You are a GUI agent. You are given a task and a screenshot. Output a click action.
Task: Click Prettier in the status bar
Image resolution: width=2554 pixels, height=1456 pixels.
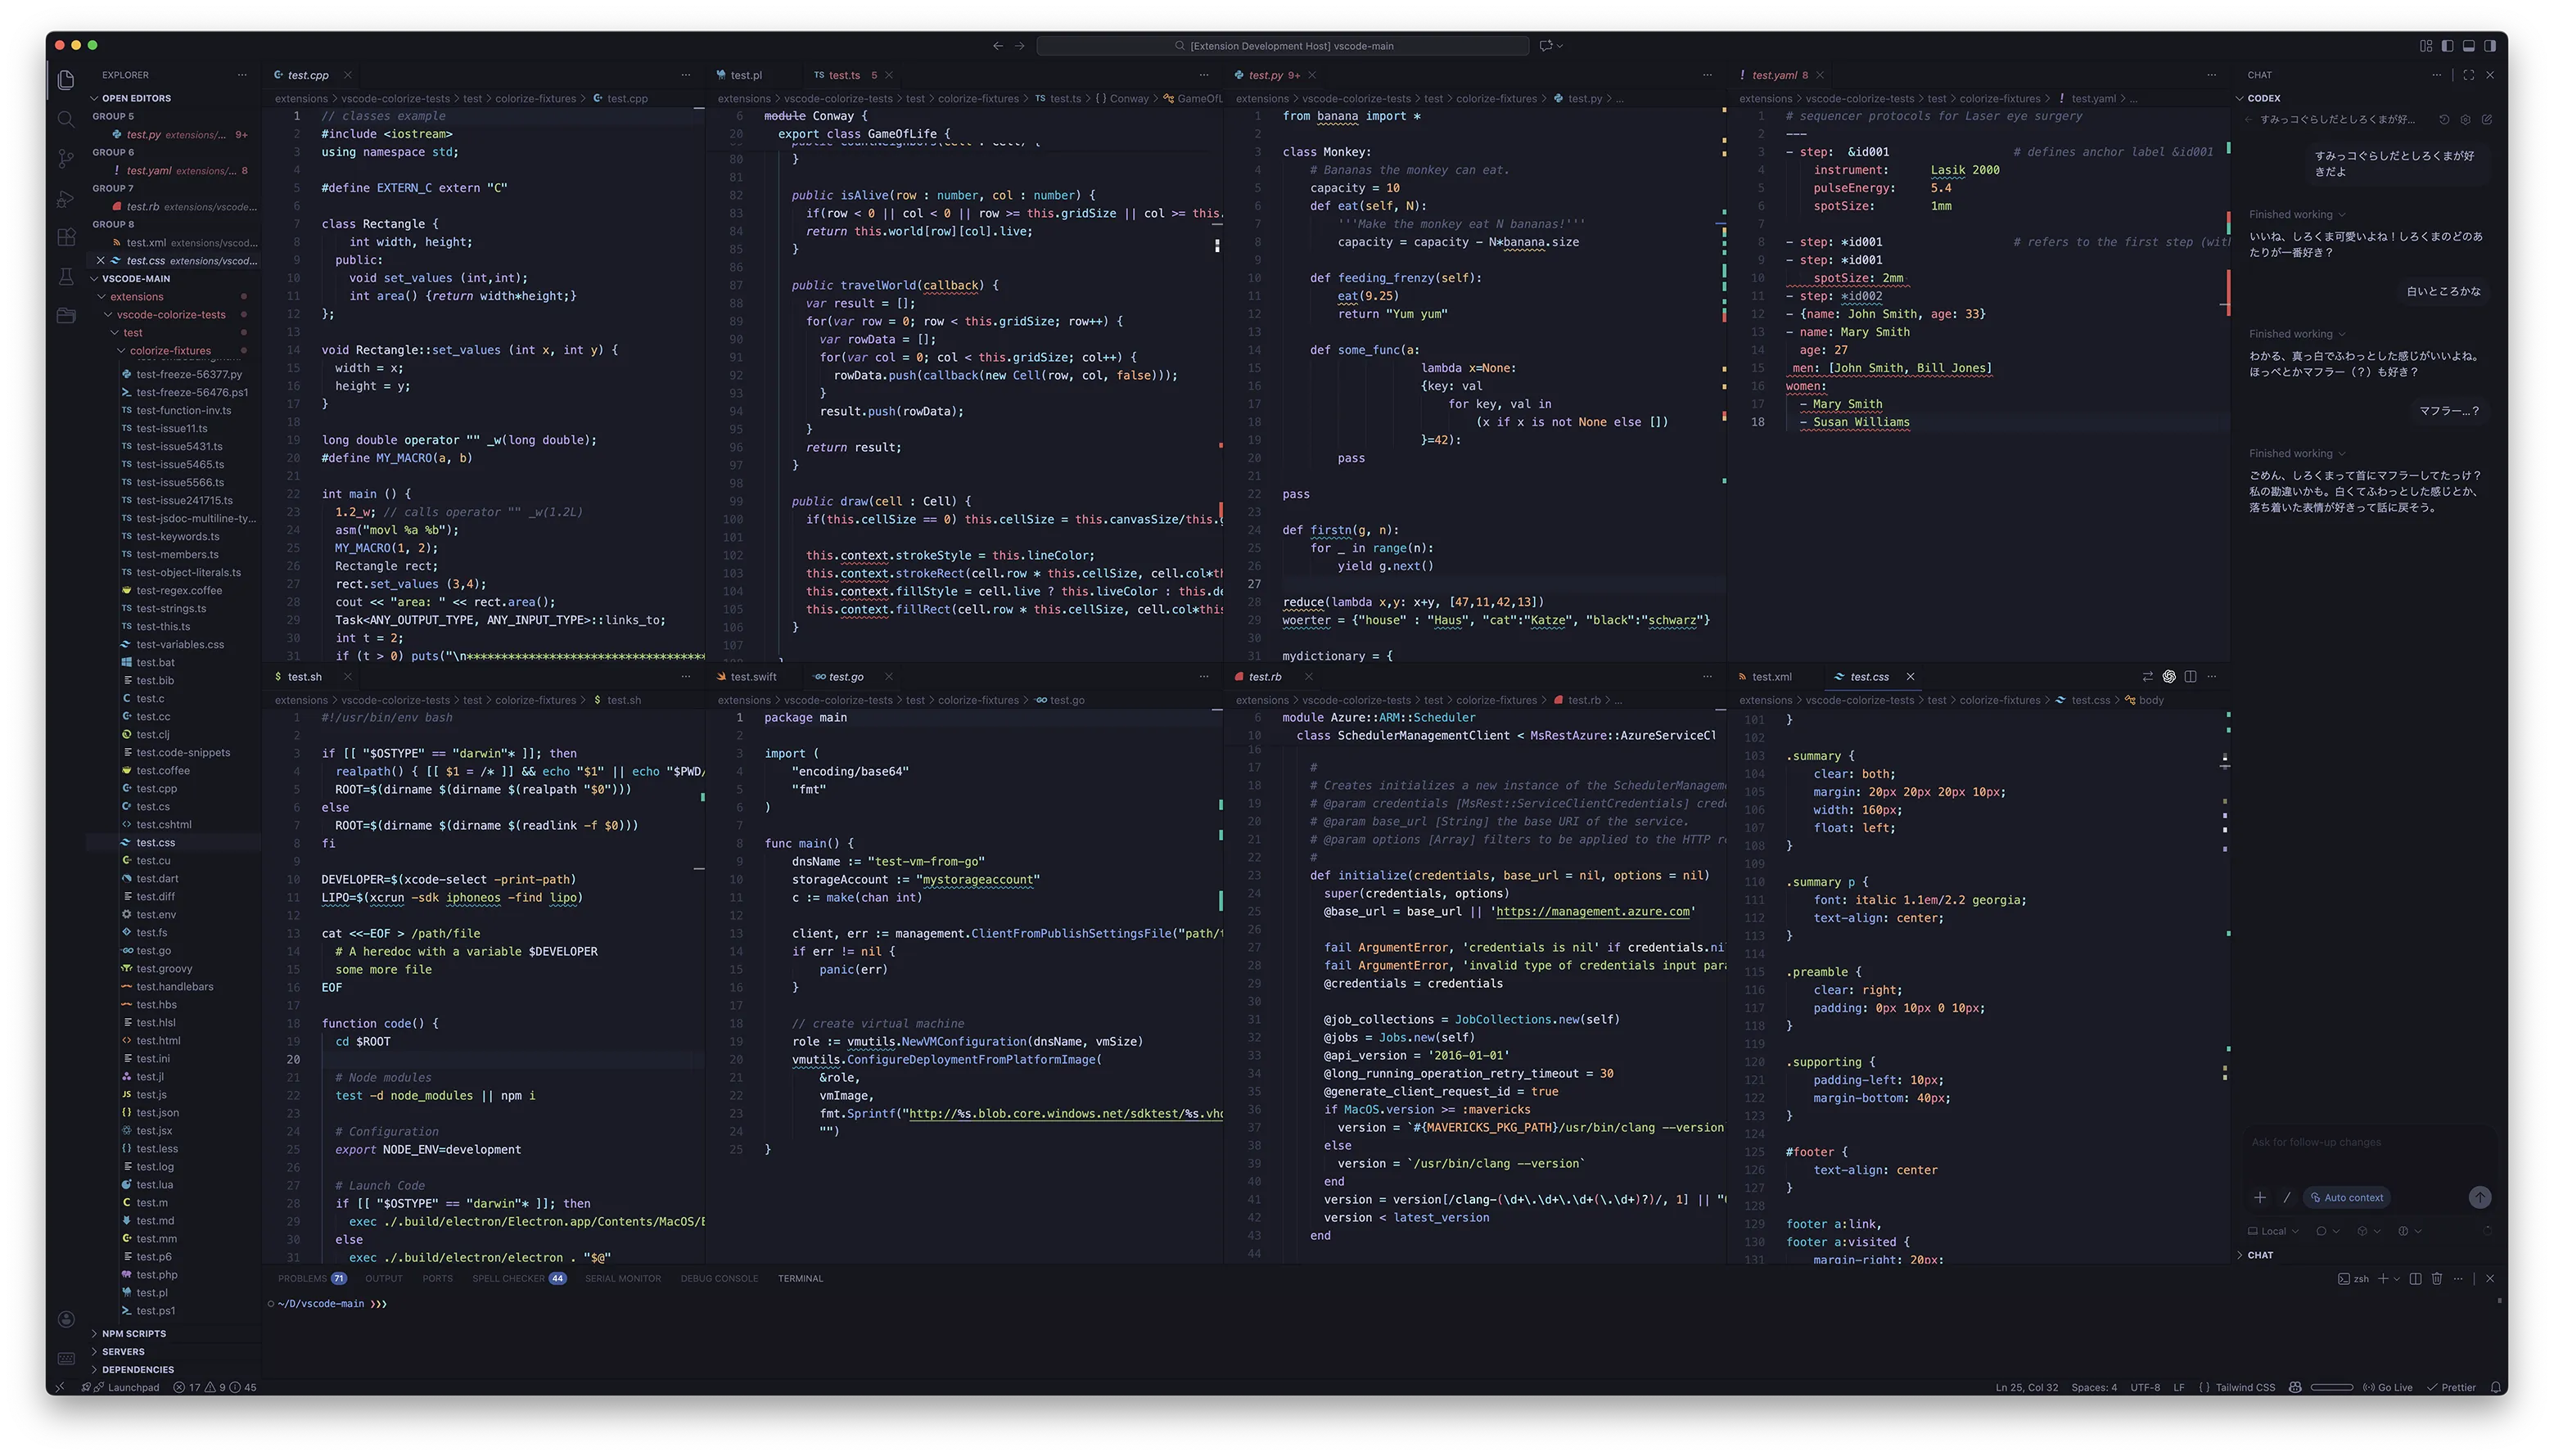(x=2451, y=1387)
